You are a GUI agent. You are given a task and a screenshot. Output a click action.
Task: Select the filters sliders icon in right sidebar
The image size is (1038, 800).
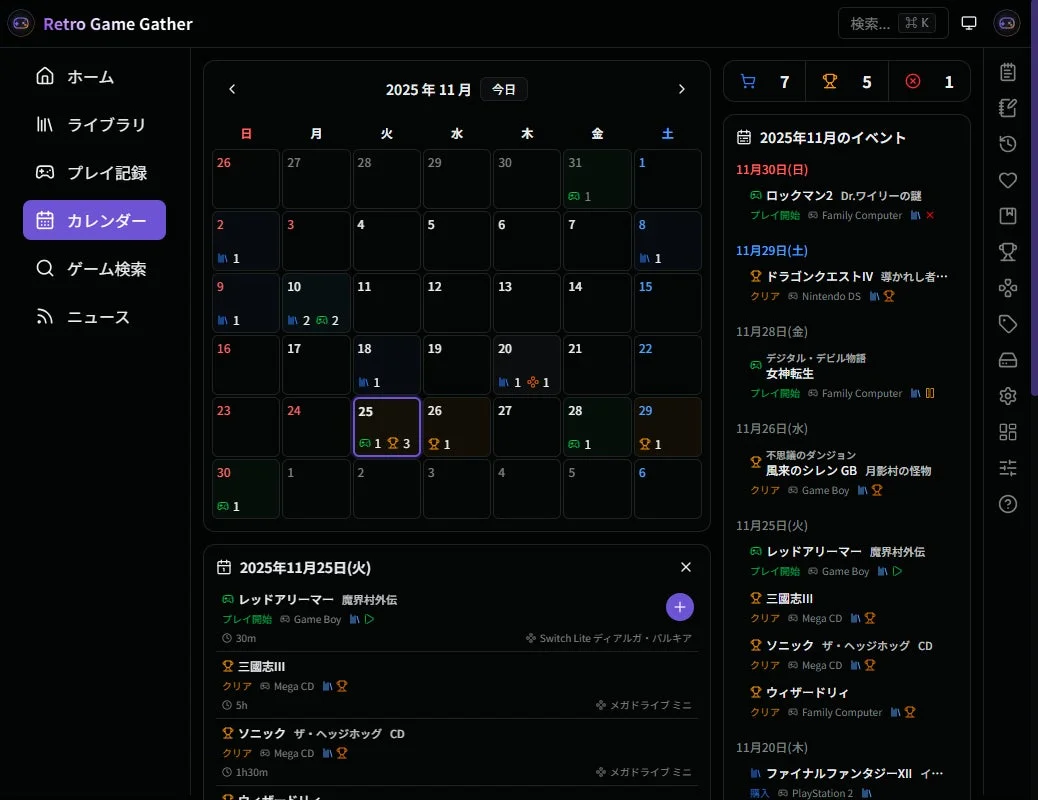1007,467
